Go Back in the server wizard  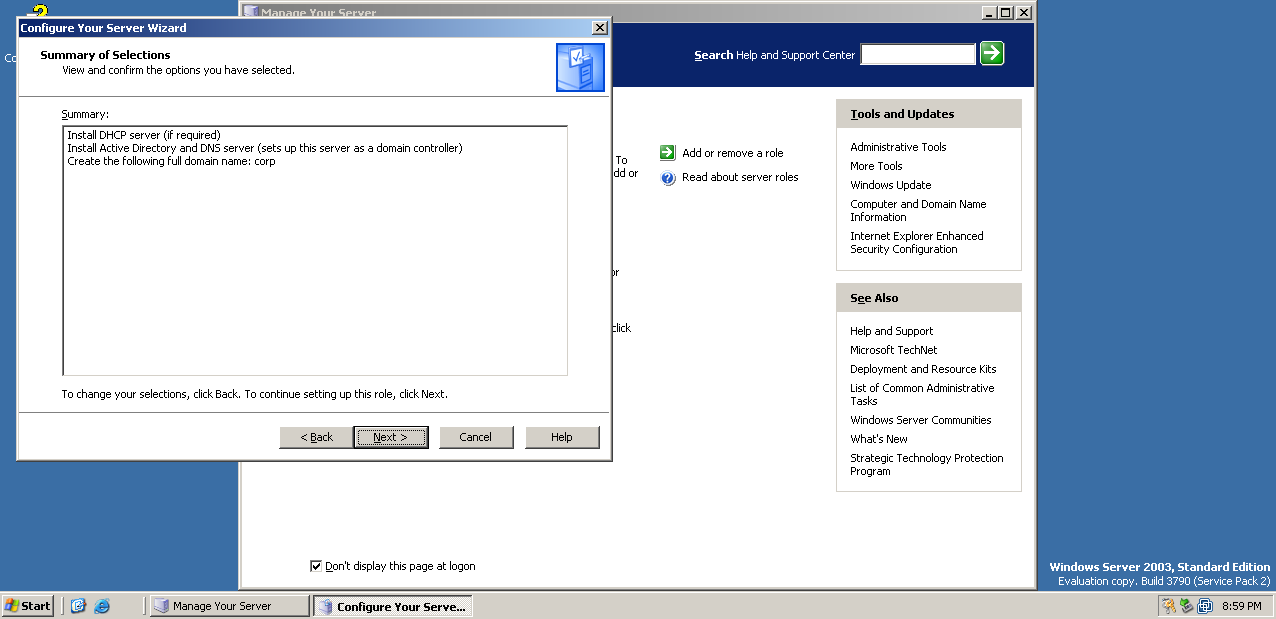[x=316, y=437]
